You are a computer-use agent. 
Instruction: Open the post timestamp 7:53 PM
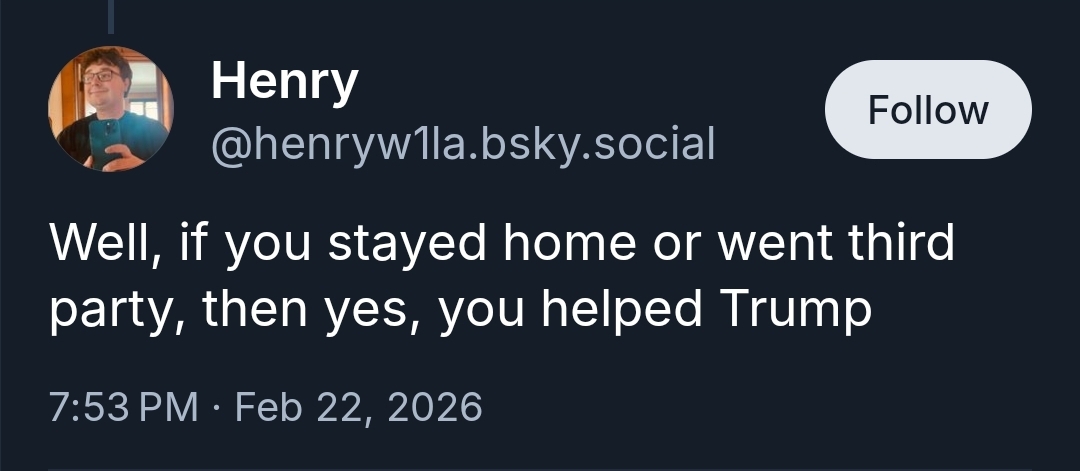coord(124,407)
